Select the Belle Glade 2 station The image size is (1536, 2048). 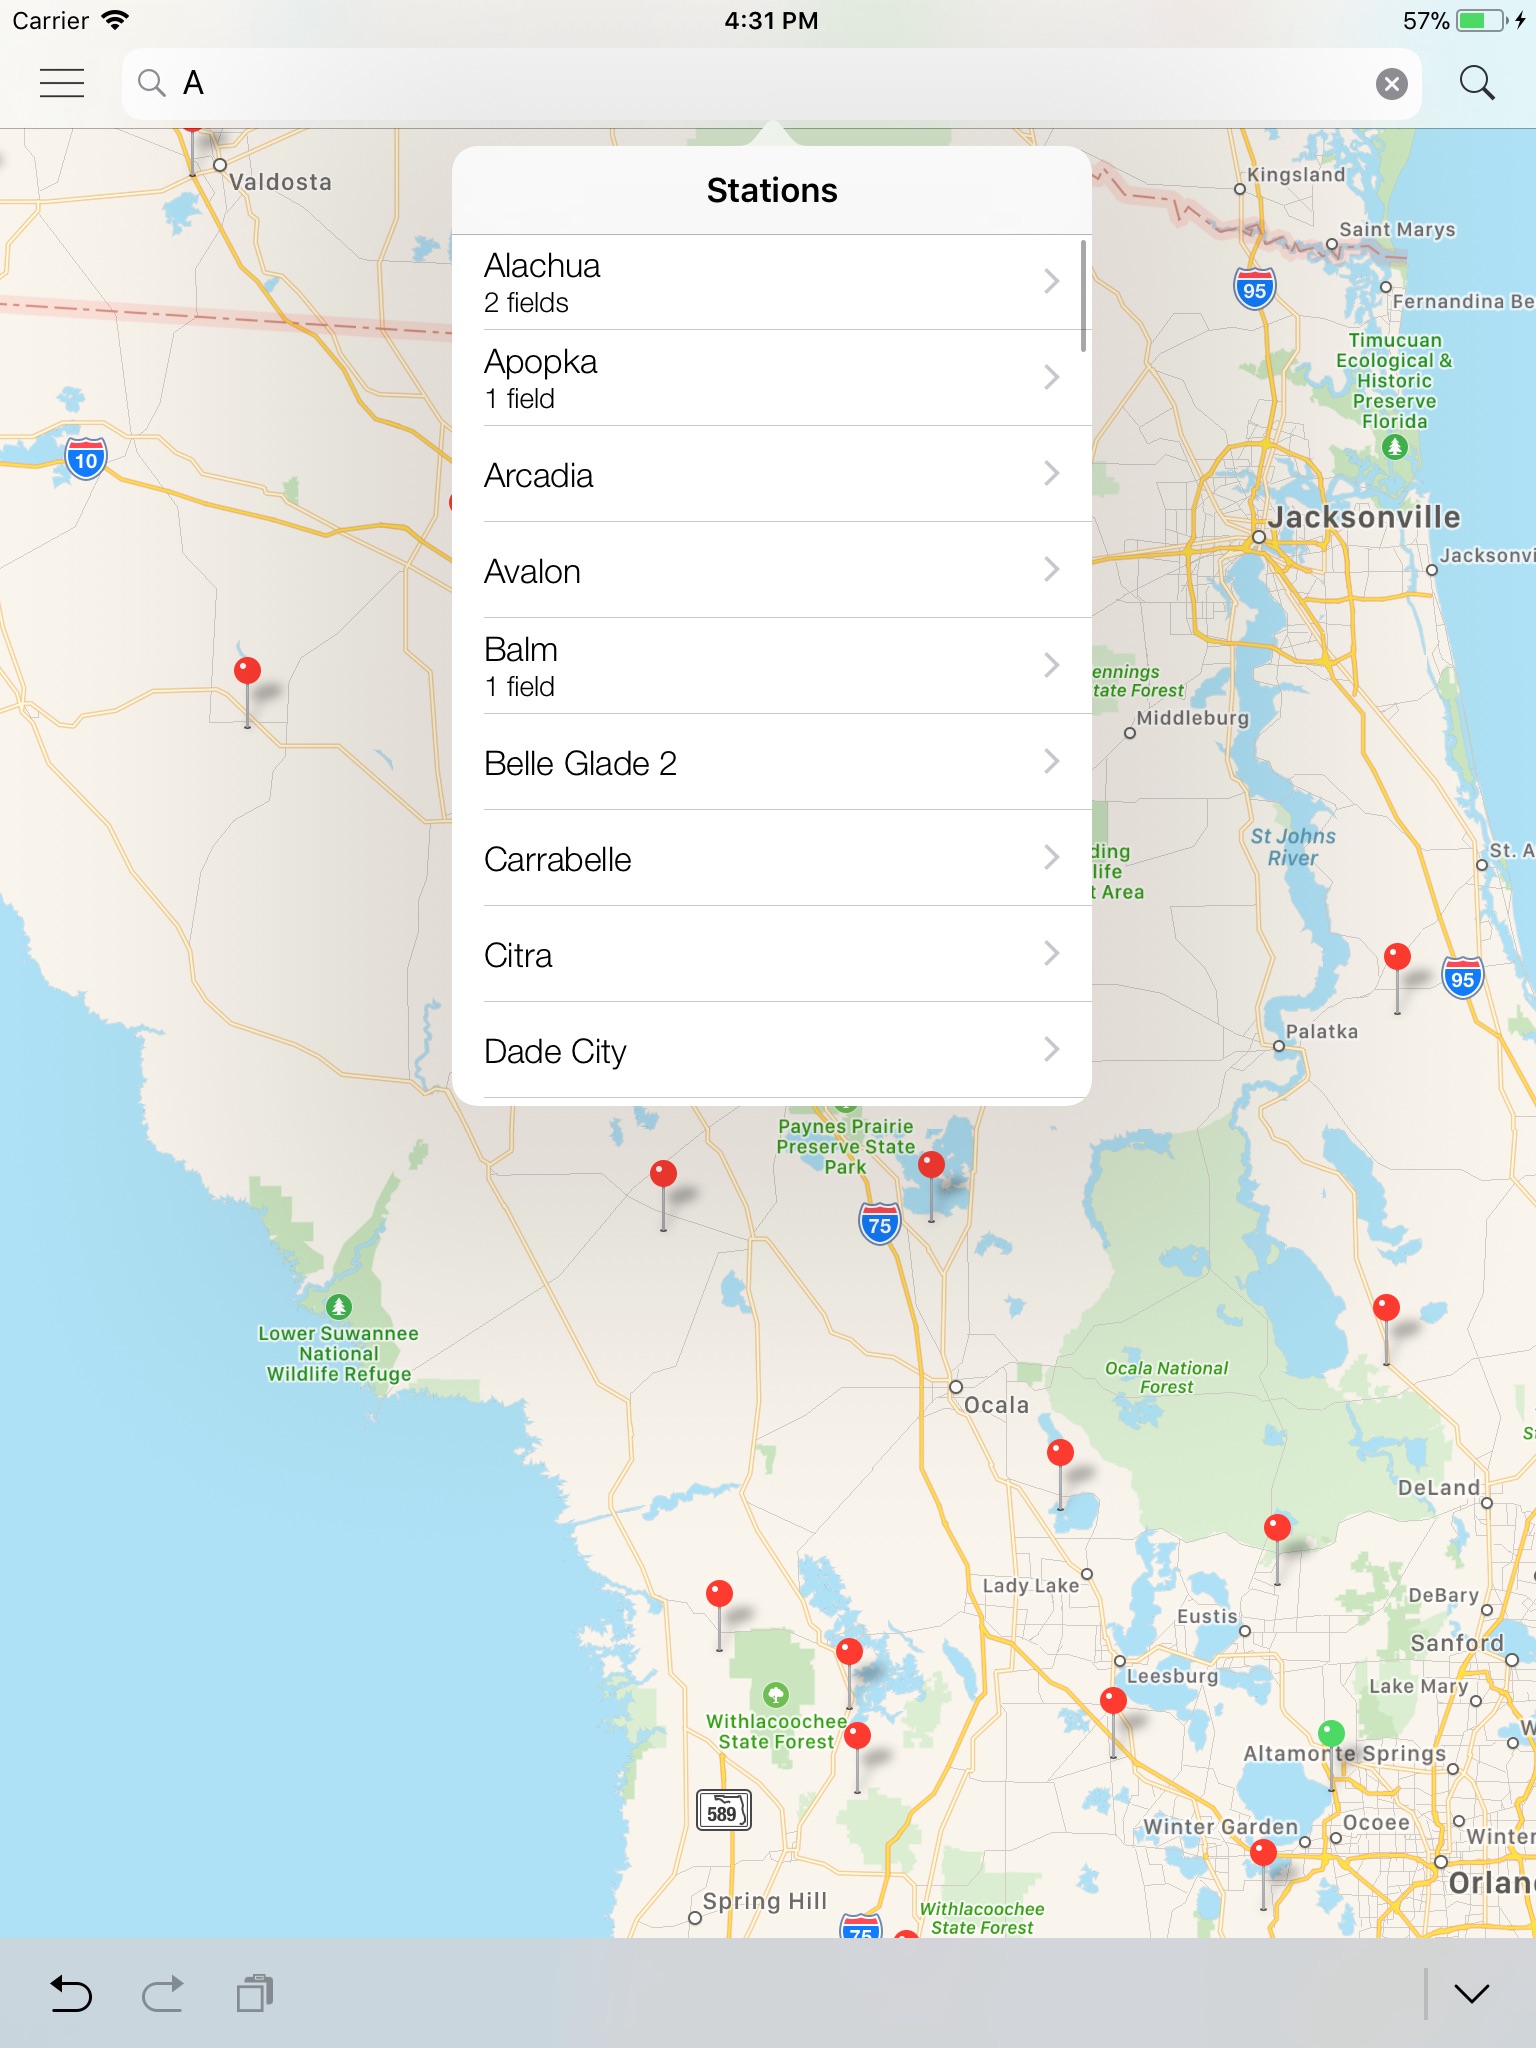(x=772, y=762)
